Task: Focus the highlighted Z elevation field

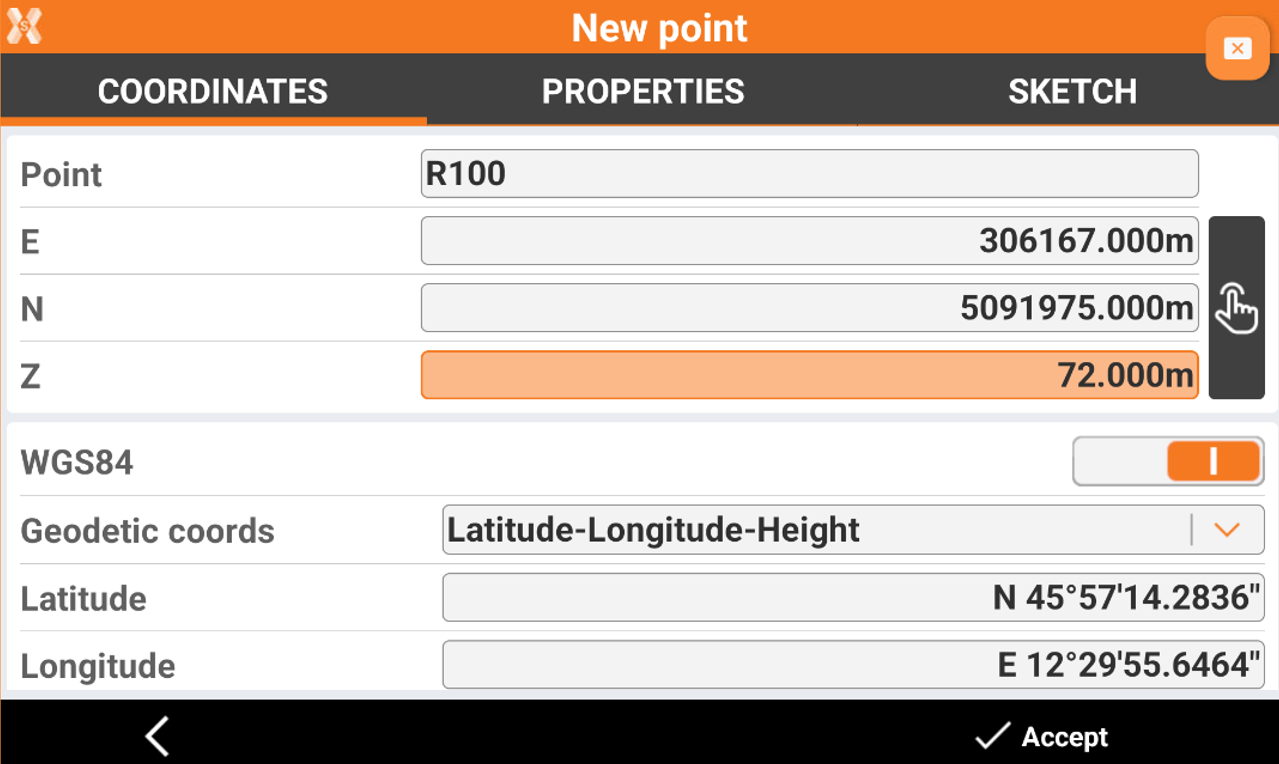Action: pos(809,375)
